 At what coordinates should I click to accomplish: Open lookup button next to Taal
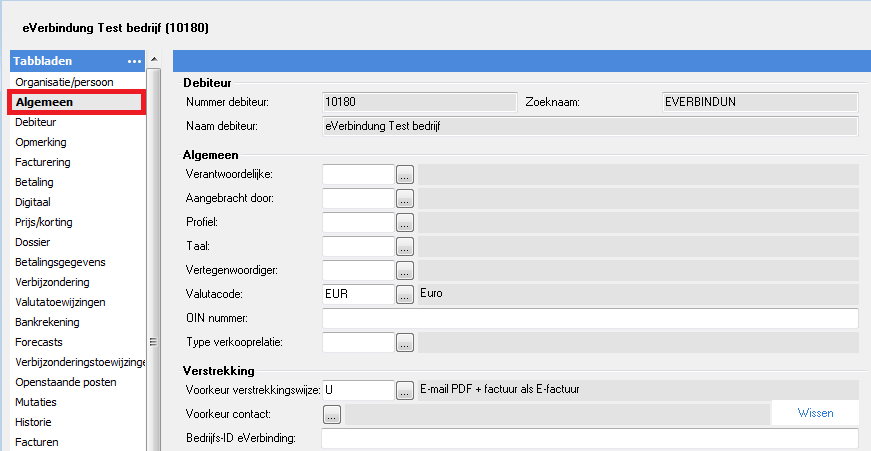pos(405,246)
